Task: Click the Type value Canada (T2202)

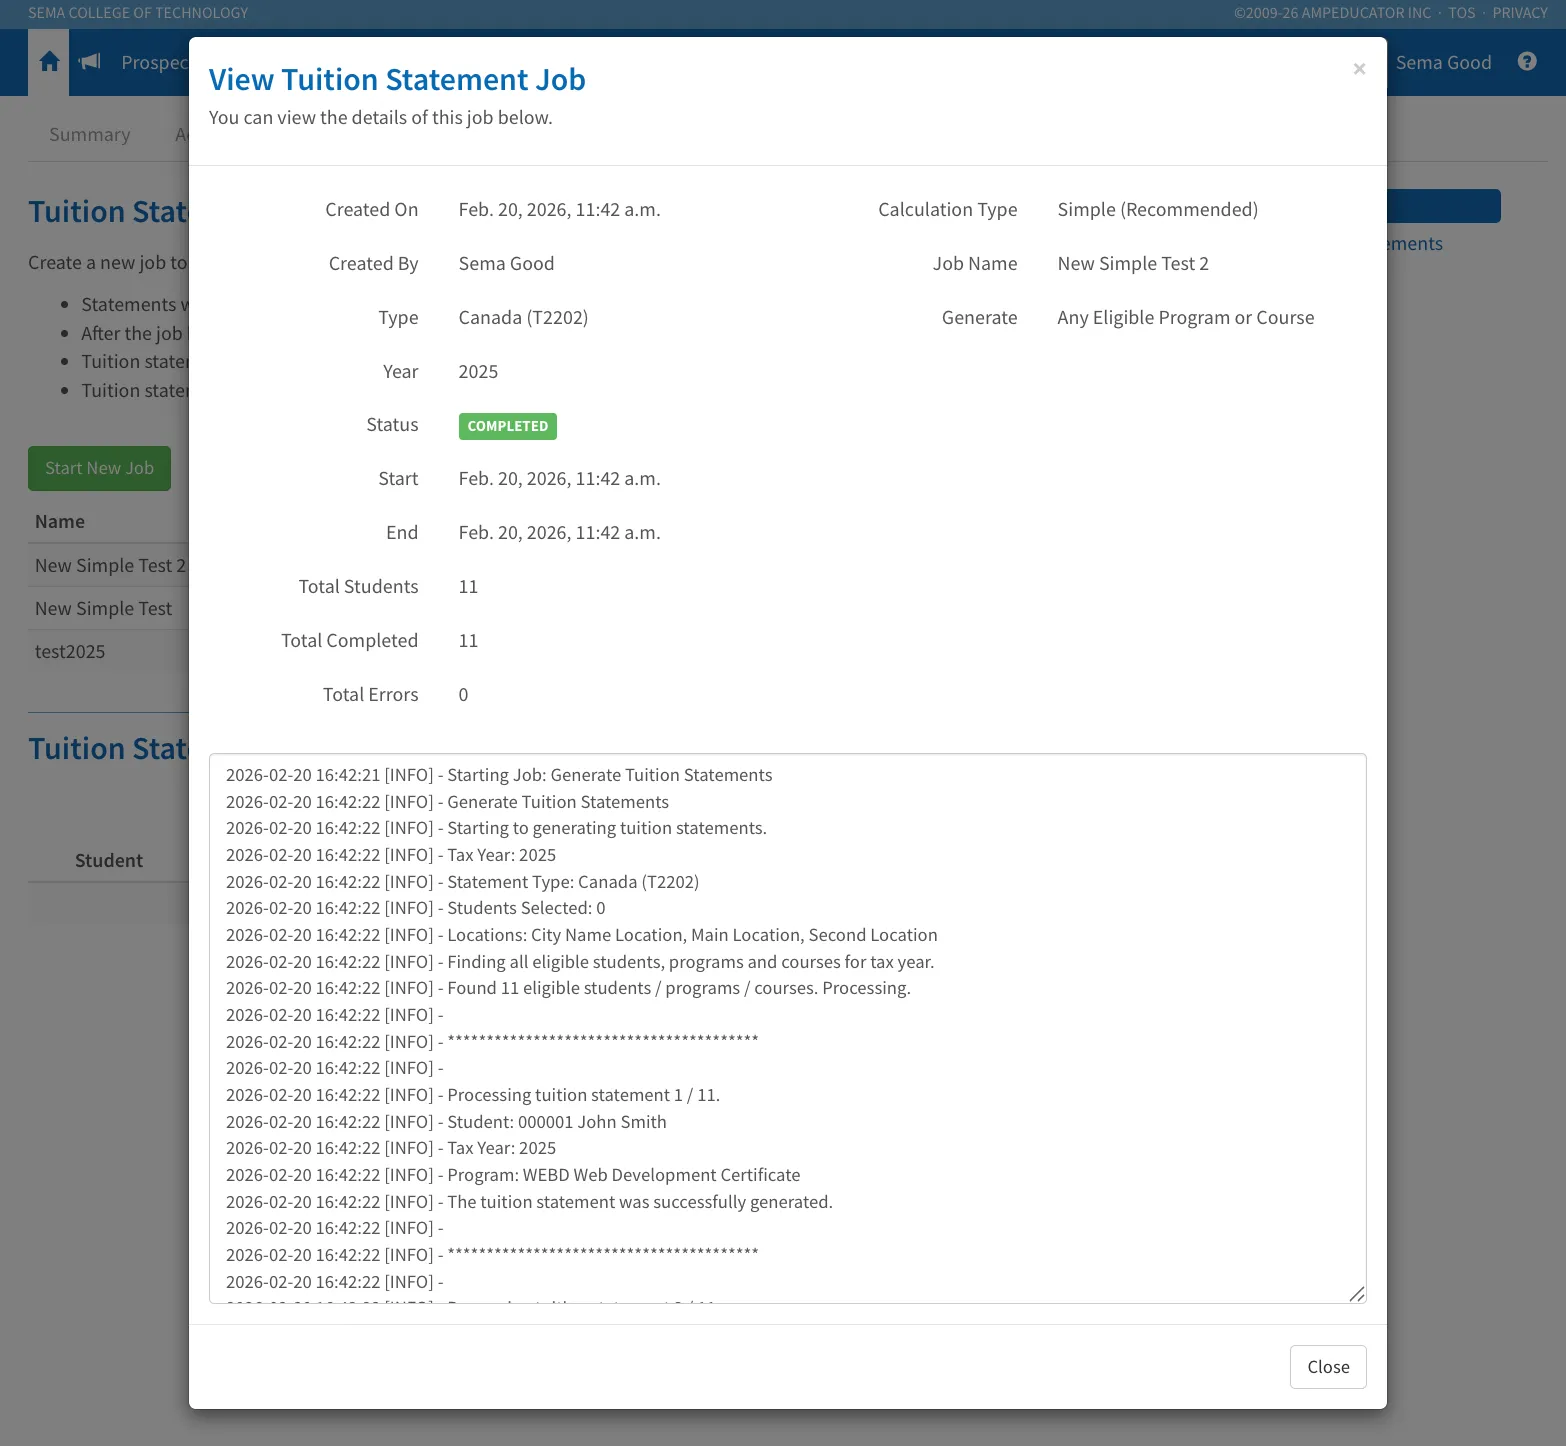Action: click(x=523, y=317)
